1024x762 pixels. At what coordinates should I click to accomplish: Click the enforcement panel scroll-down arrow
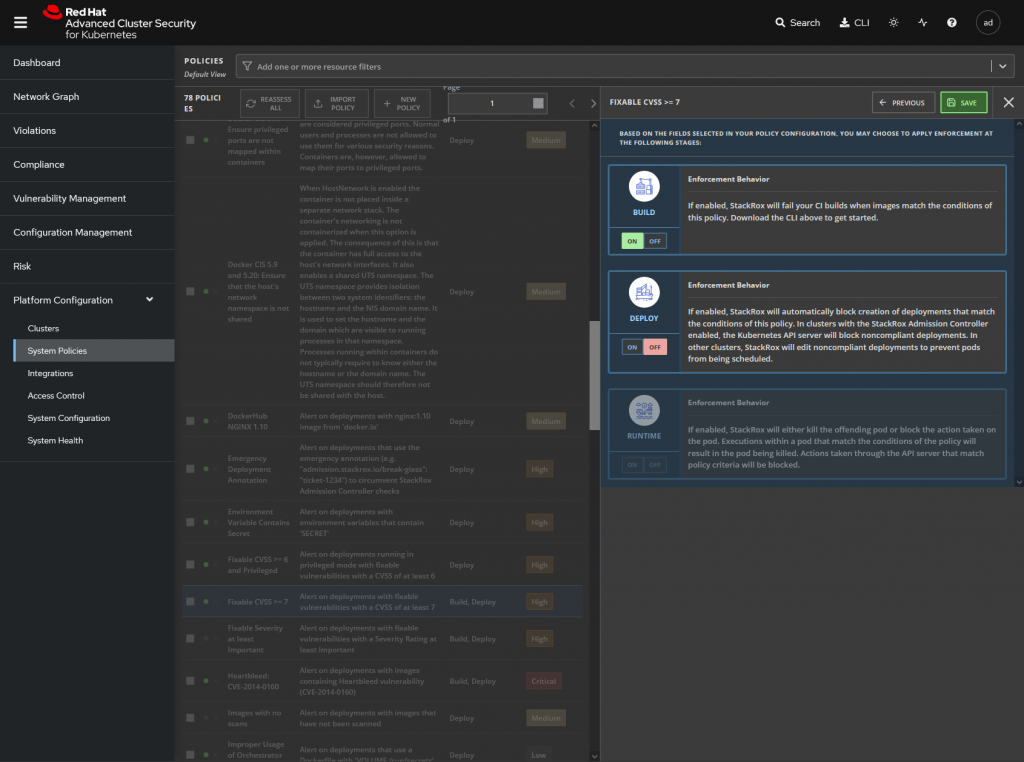[x=1019, y=482]
